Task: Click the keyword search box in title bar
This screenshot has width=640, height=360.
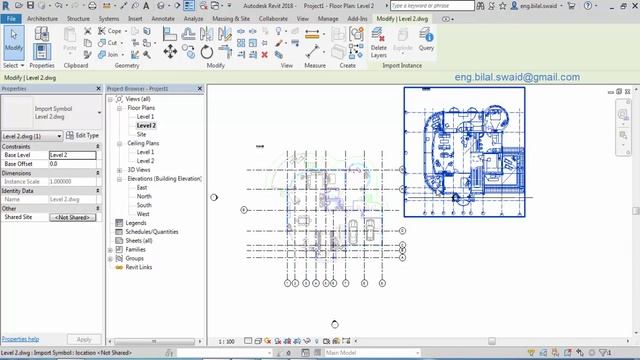Action: click(x=432, y=6)
